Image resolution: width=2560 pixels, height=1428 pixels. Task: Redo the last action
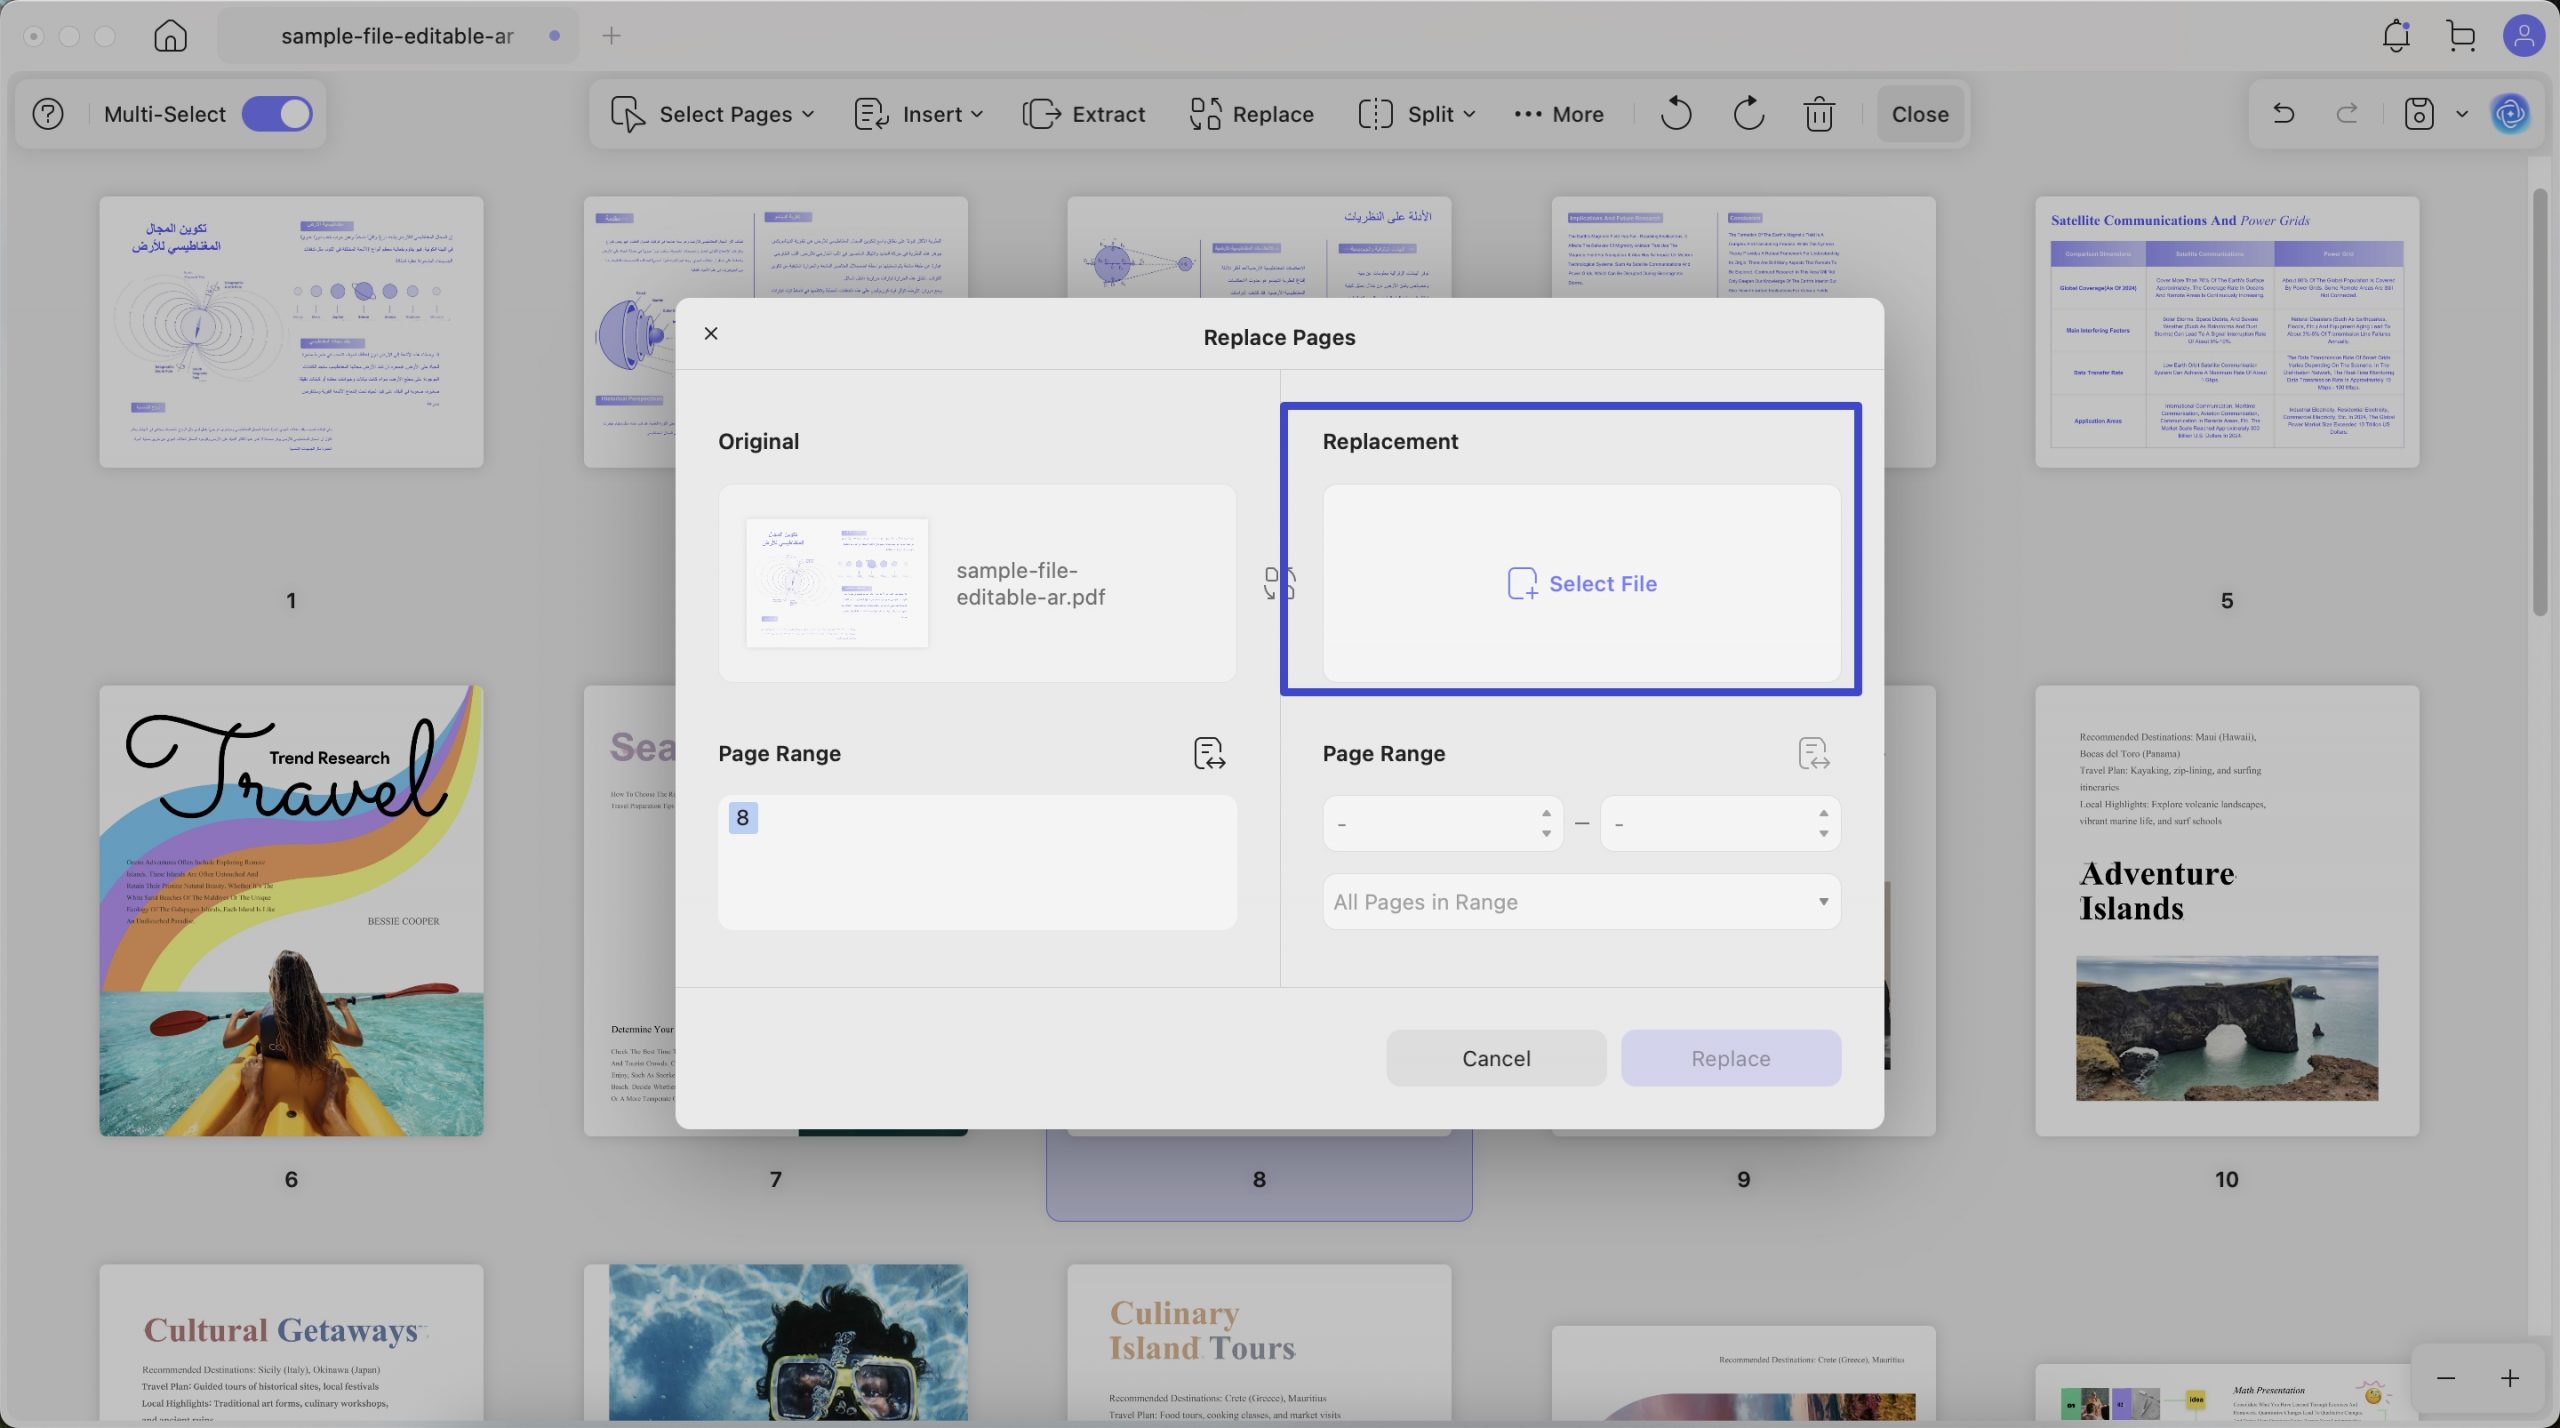coord(2346,114)
